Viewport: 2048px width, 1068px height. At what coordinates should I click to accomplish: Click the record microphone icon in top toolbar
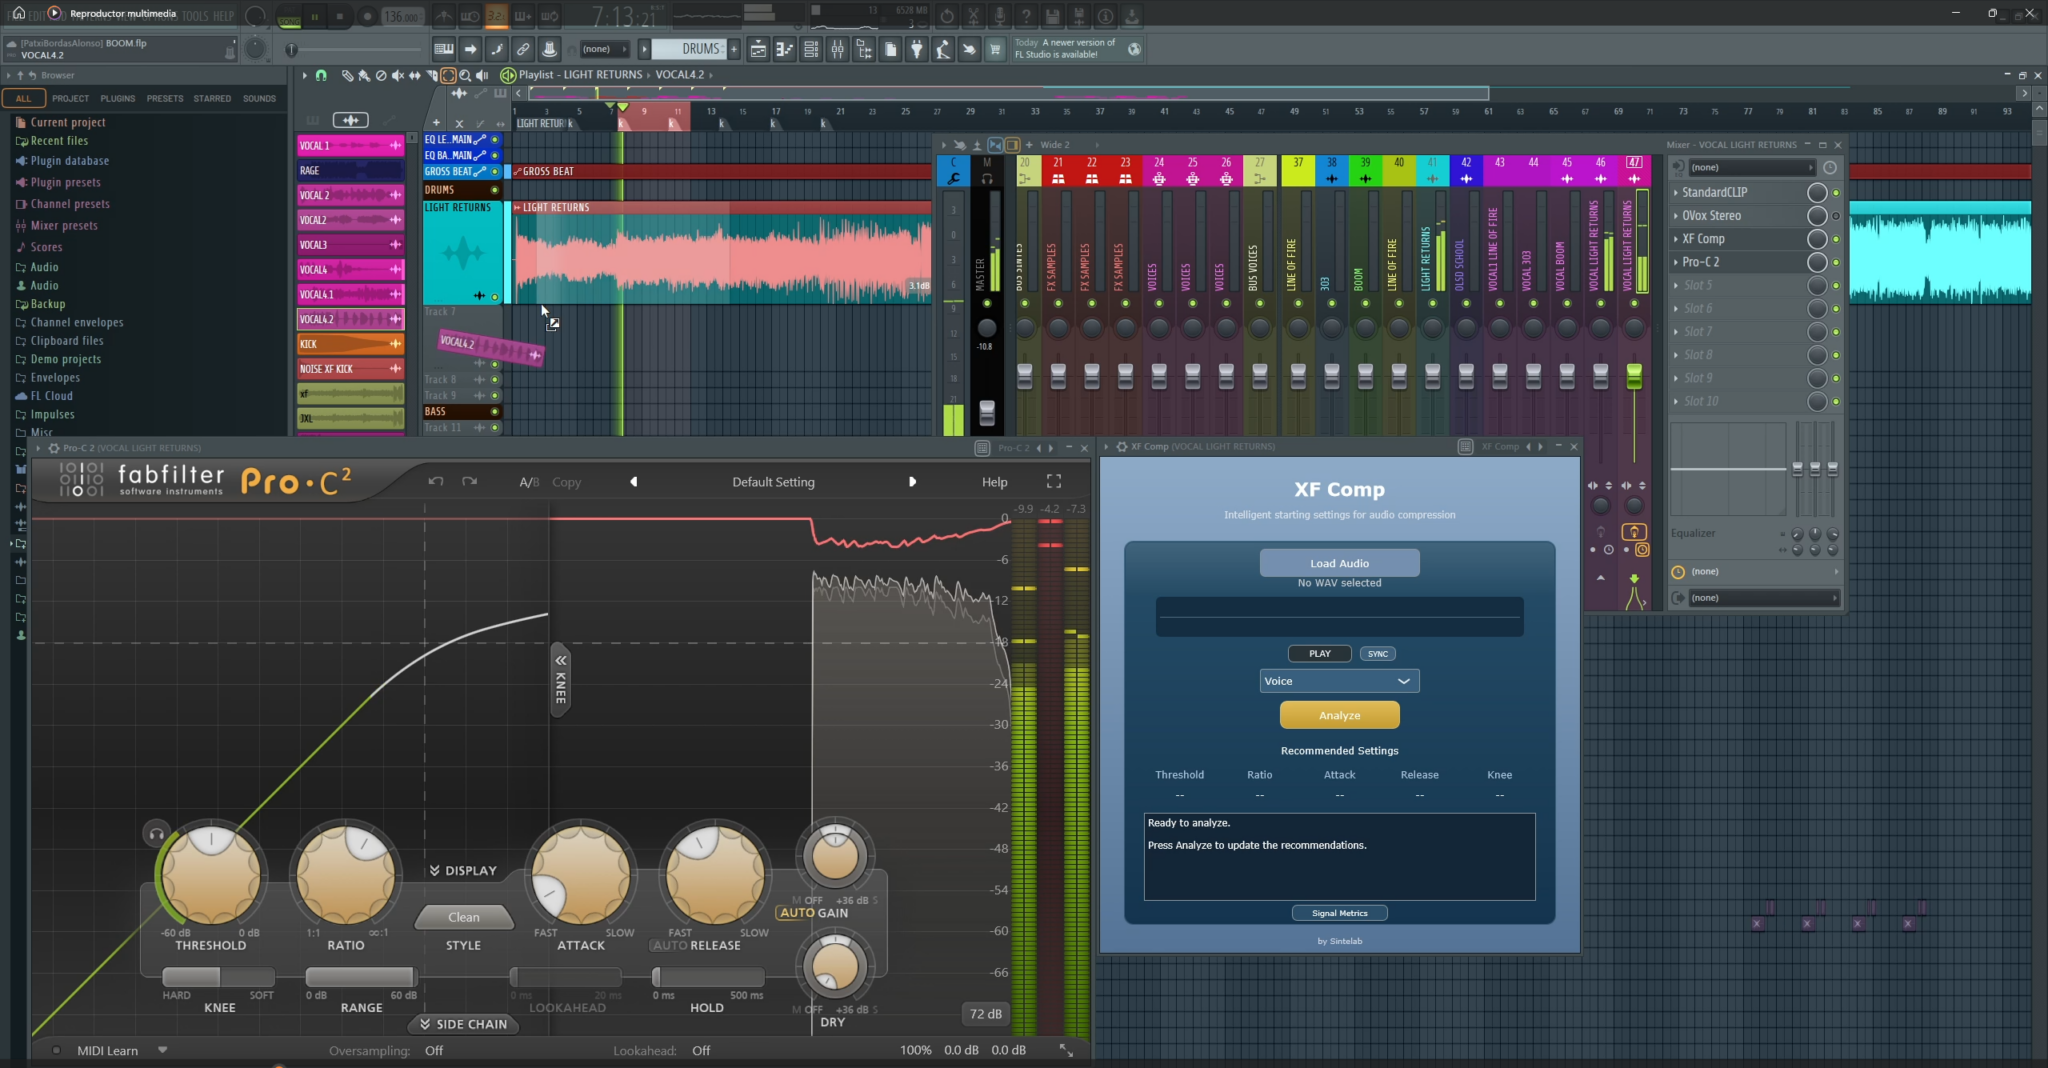click(999, 16)
